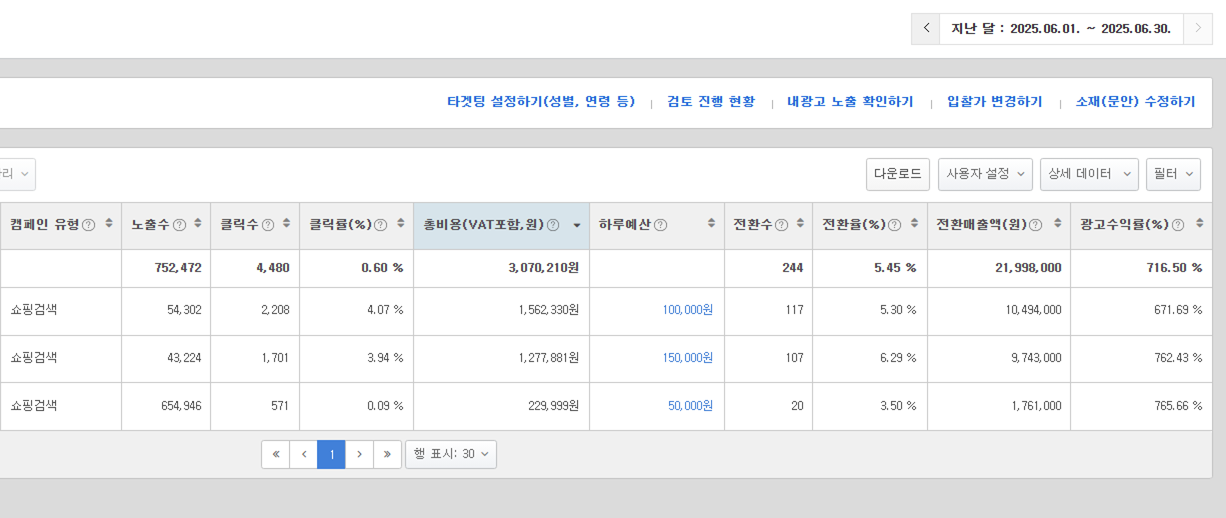Jump to last page of results
The width and height of the screenshot is (1226, 518).
387,454
